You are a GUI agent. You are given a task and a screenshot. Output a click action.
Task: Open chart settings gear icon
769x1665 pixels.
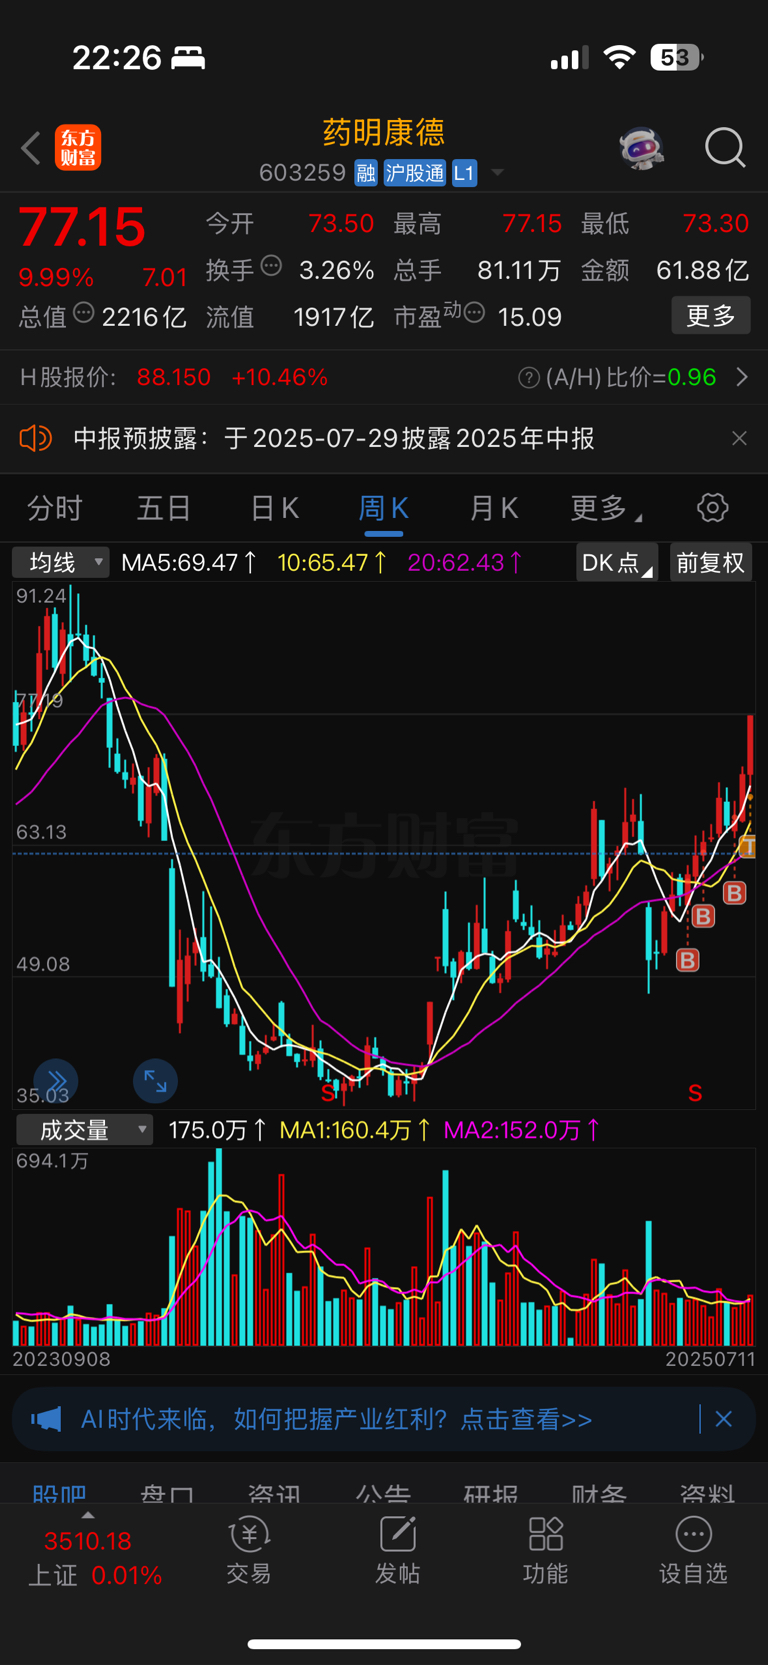pyautogui.click(x=713, y=507)
